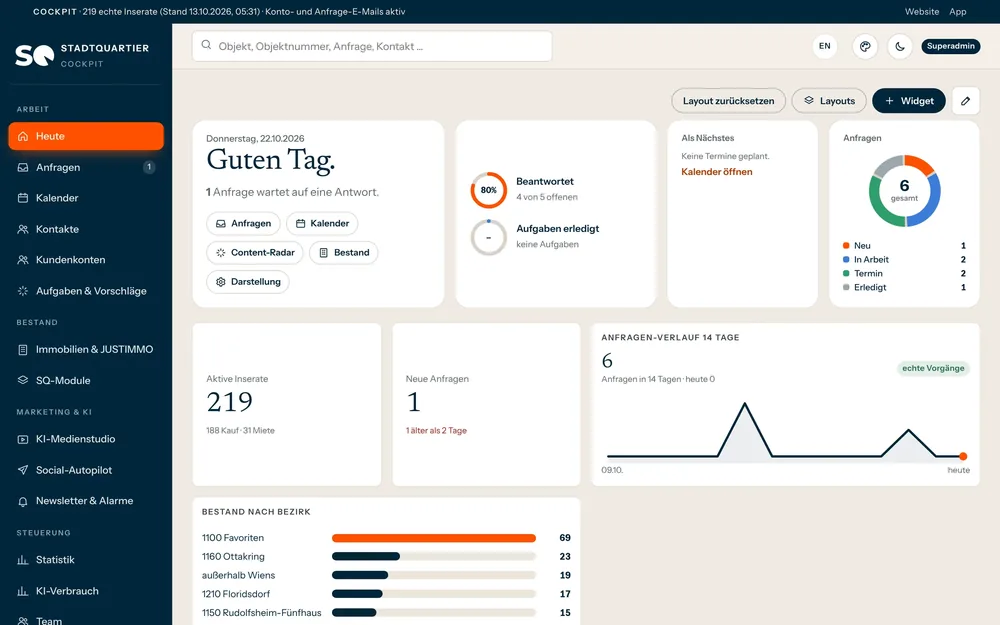The height and width of the screenshot is (625, 1000).
Task: Click the Darstellung settings chip
Action: pyautogui.click(x=248, y=282)
